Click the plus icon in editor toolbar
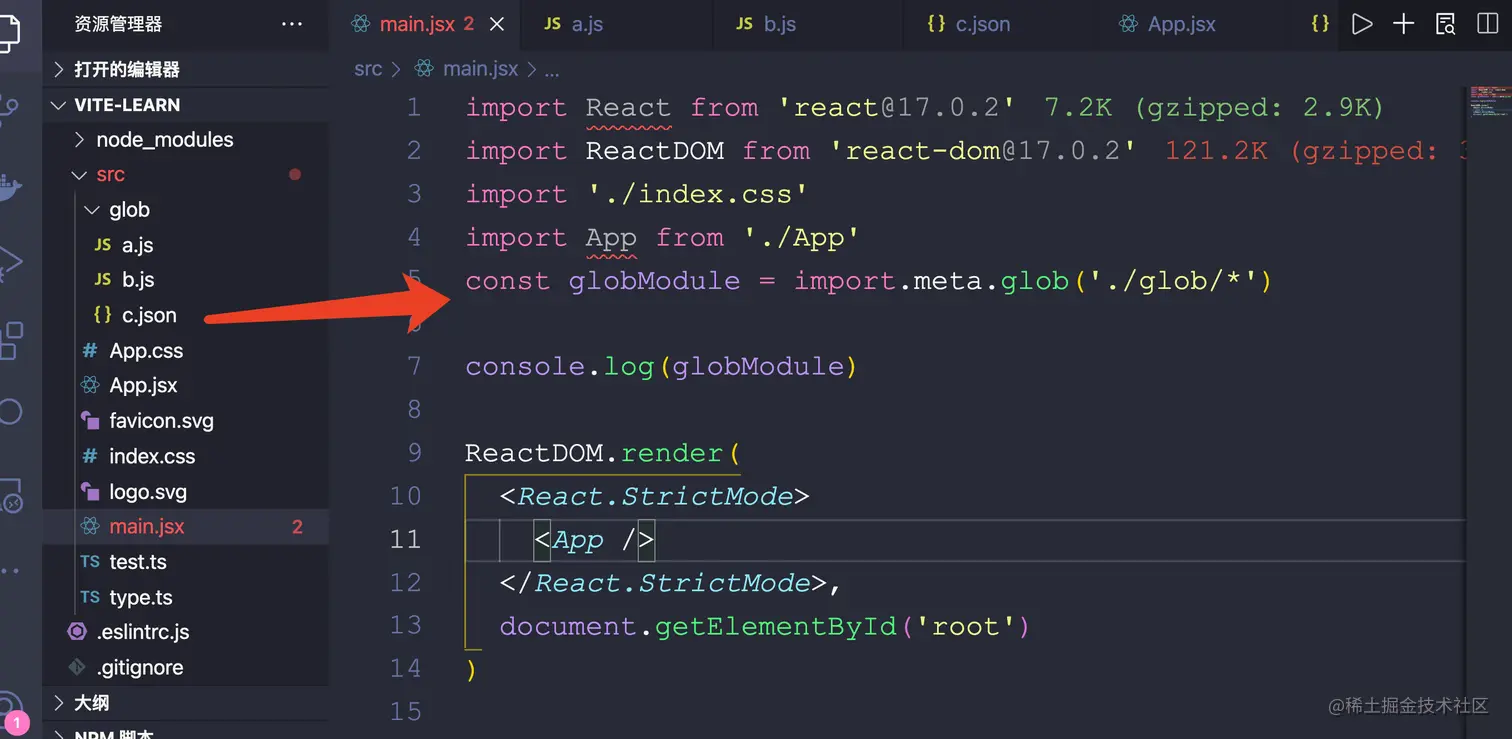 pyautogui.click(x=1404, y=24)
